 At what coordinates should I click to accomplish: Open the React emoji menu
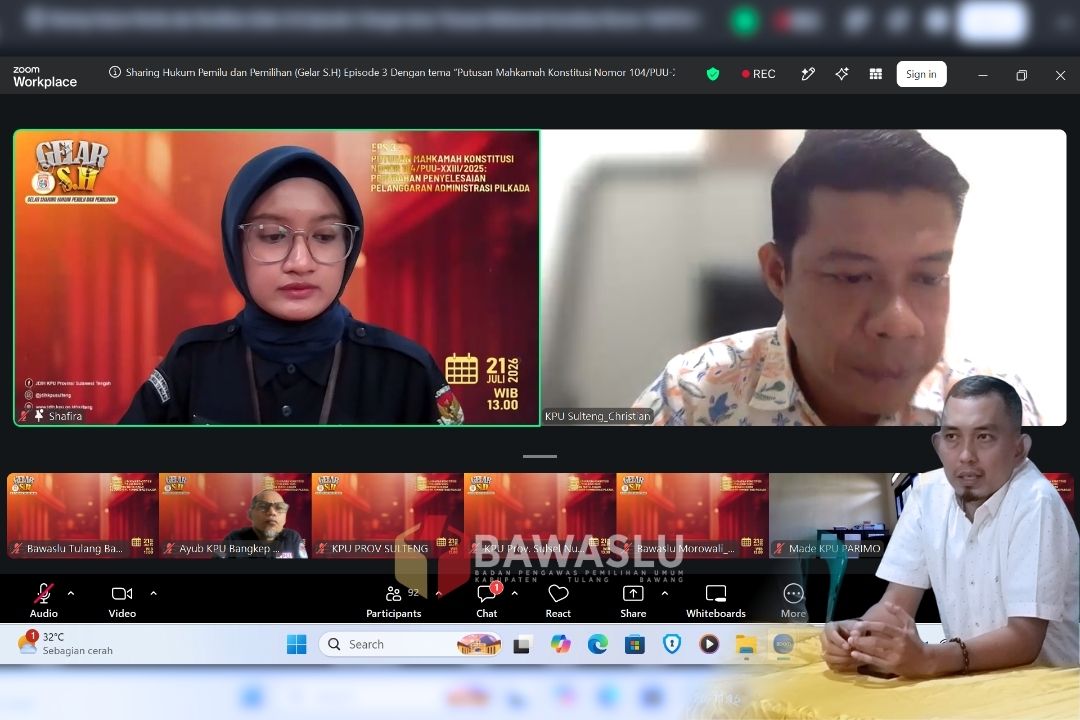(x=558, y=600)
